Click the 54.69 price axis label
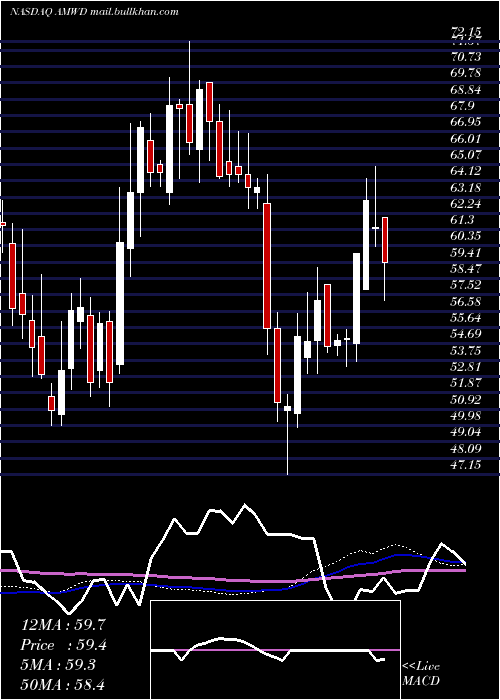500x700 pixels. click(x=466, y=334)
